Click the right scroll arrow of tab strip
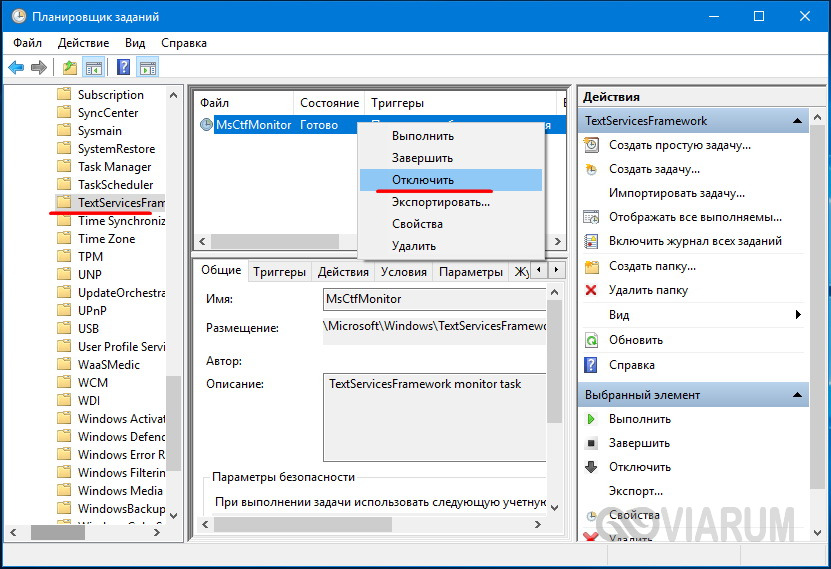The image size is (831, 569). 554,271
